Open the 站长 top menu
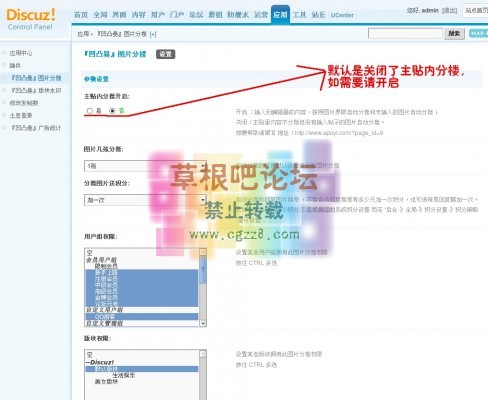 pos(318,15)
